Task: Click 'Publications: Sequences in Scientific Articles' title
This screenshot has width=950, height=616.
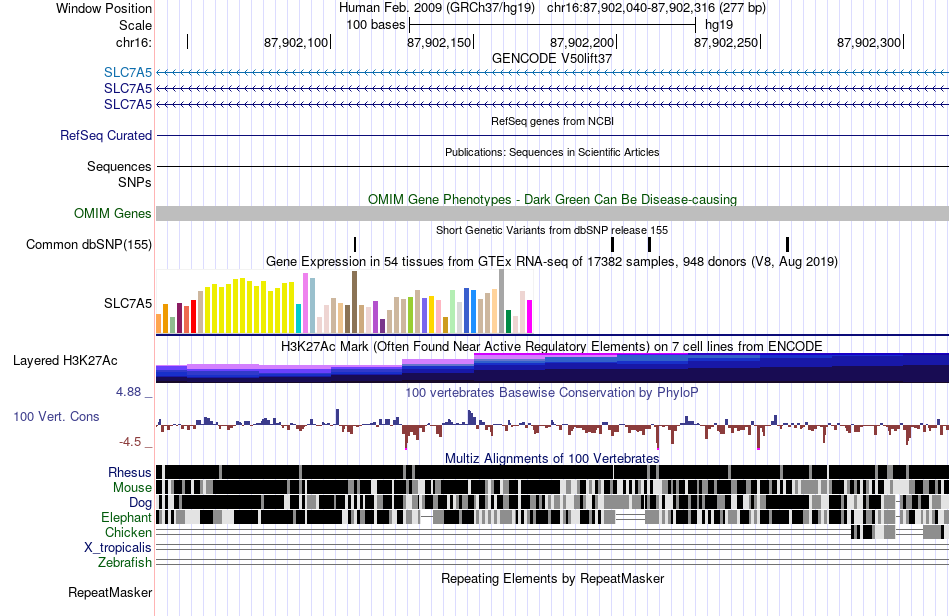Action: click(552, 152)
